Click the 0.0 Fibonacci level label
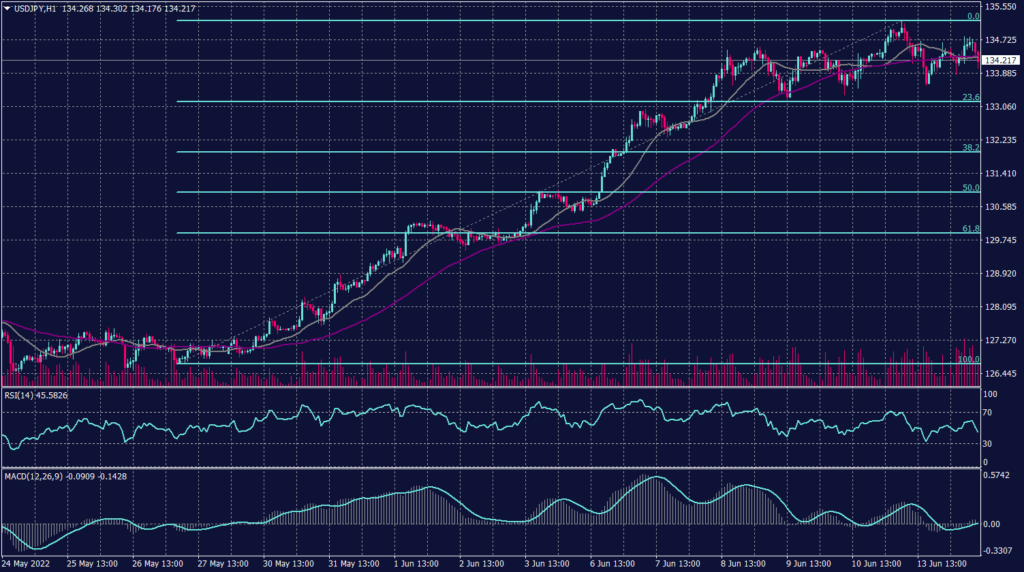 (x=971, y=17)
